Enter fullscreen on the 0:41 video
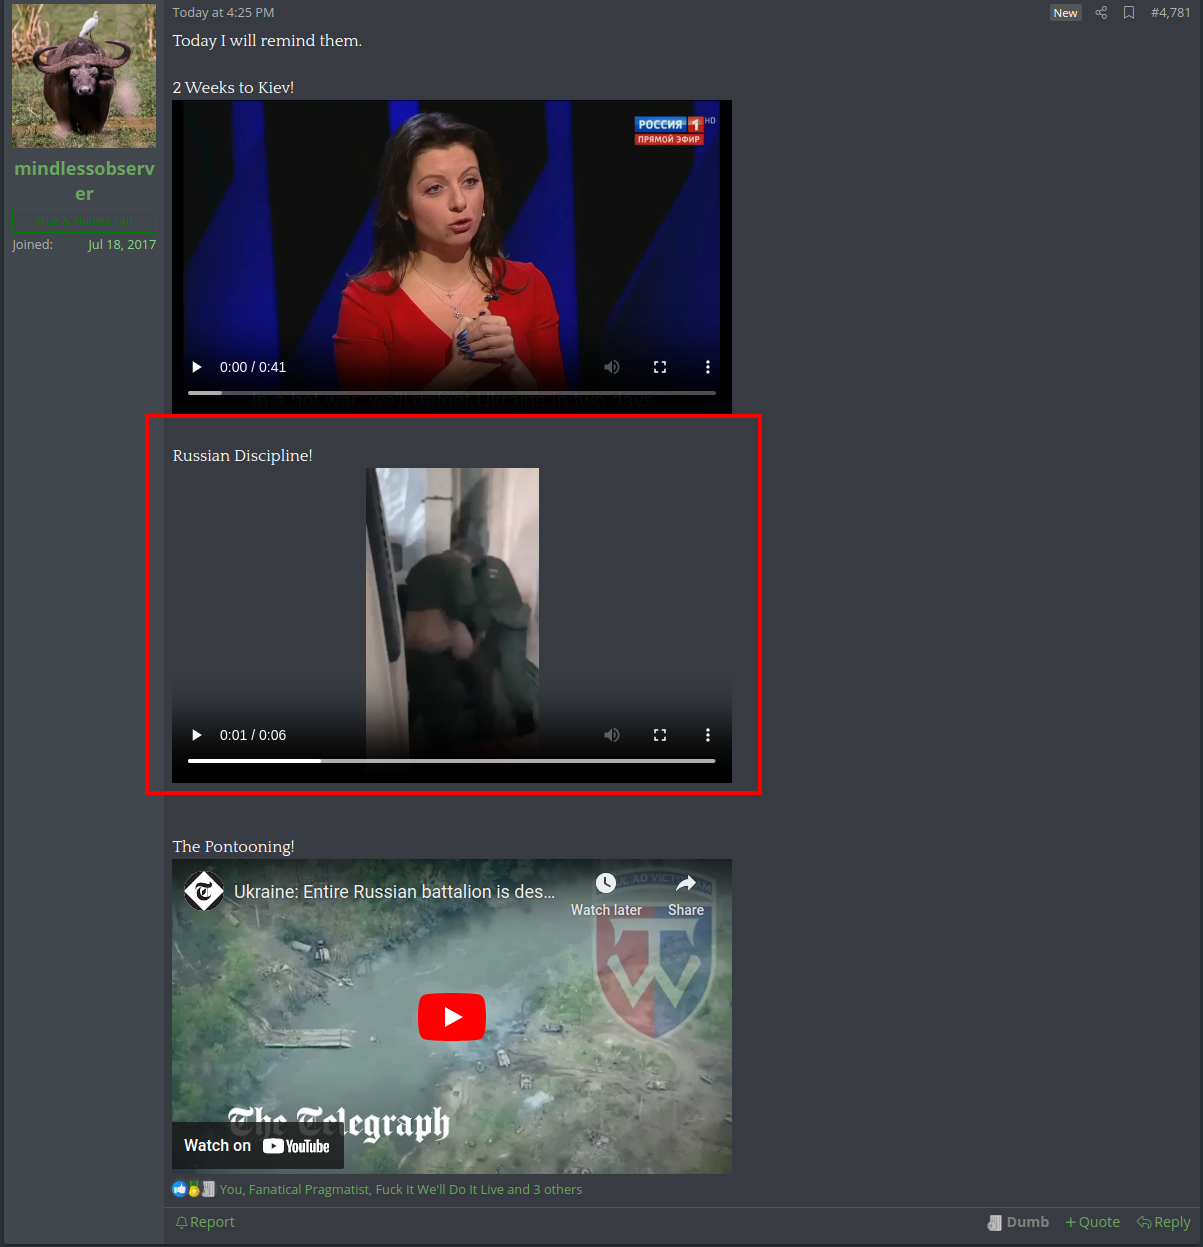Image resolution: width=1203 pixels, height=1247 pixels. point(660,367)
